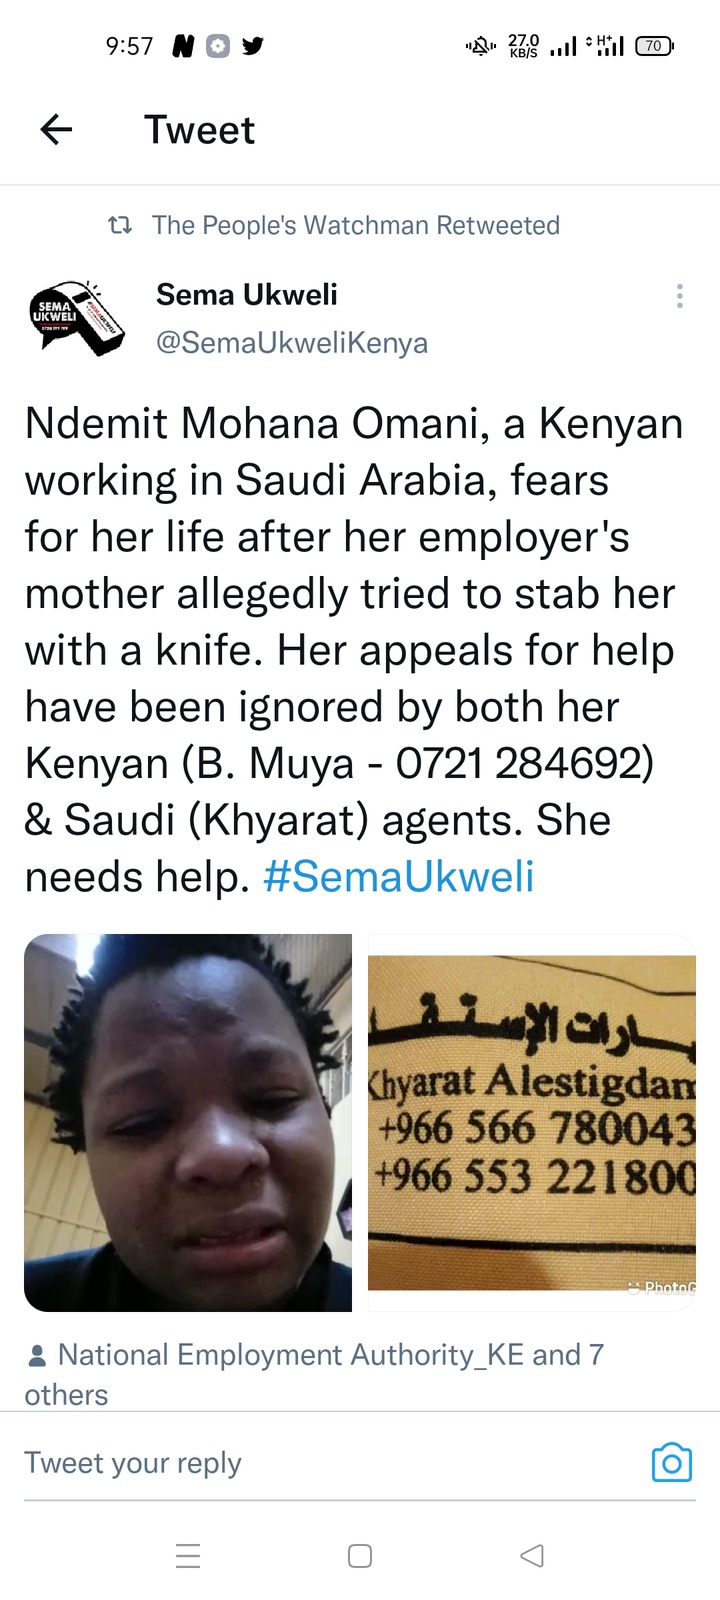Tap the battery indicator in status bar
Viewport: 720px width, 1600px height.
click(x=655, y=46)
